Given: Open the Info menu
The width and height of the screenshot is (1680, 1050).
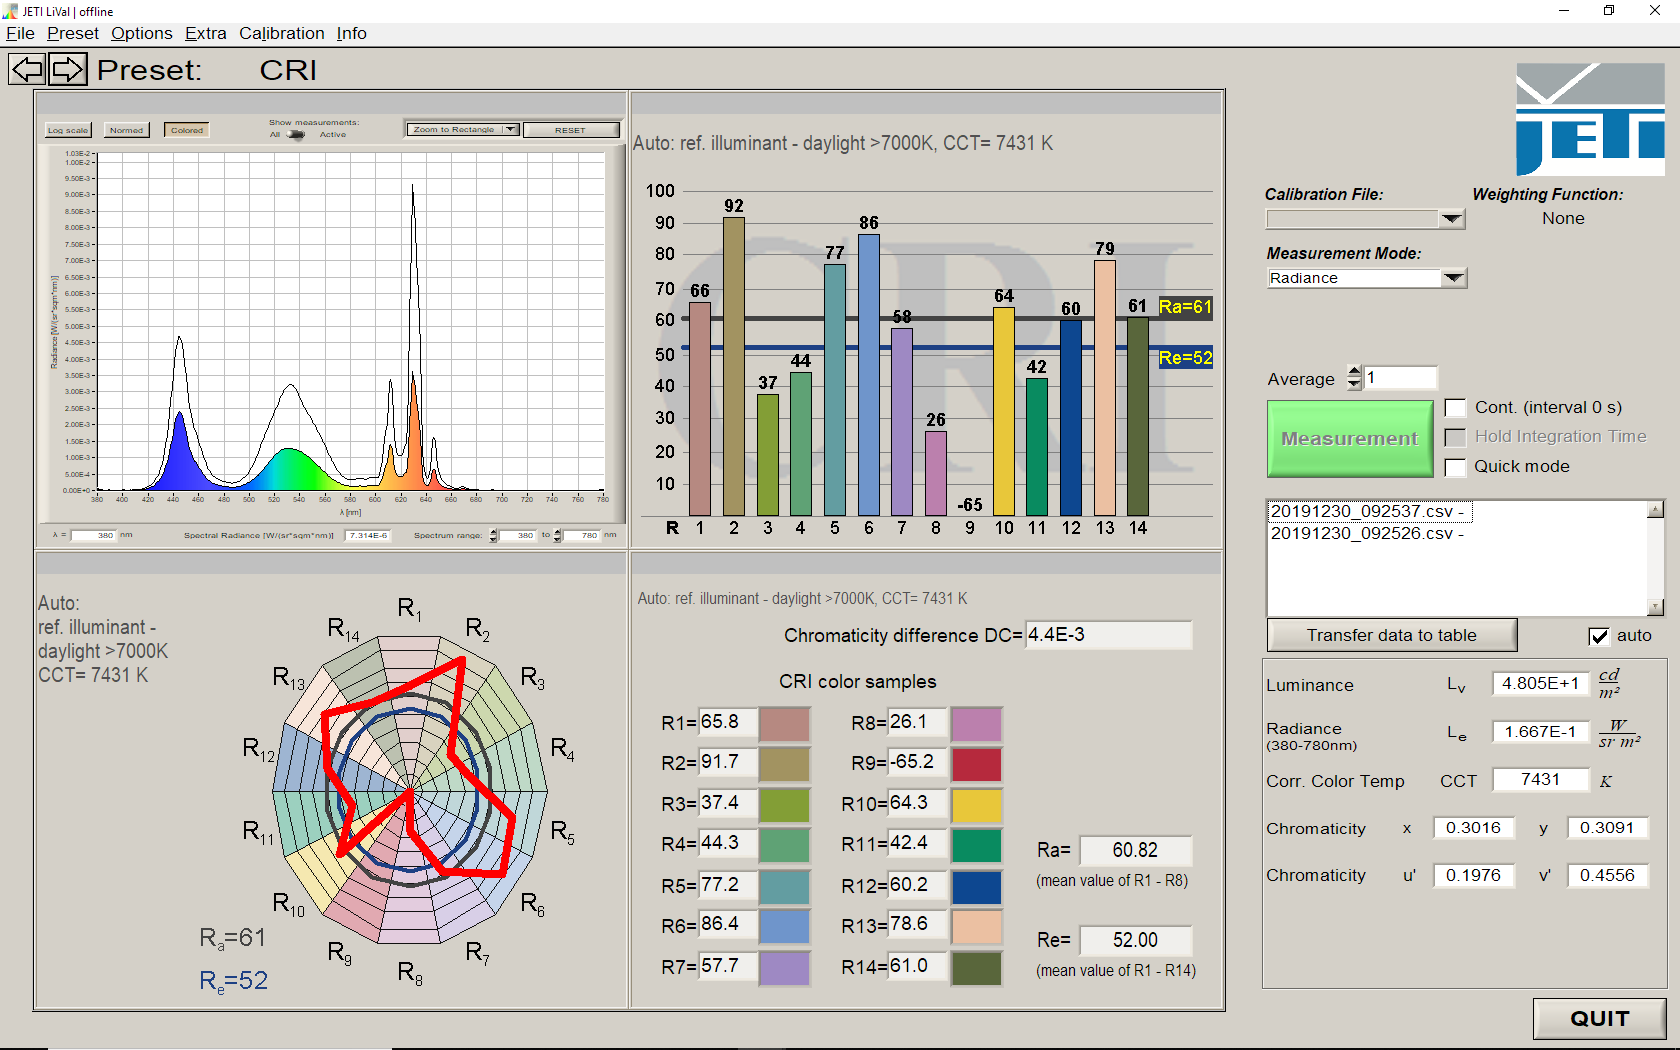Looking at the screenshot, I should [351, 33].
